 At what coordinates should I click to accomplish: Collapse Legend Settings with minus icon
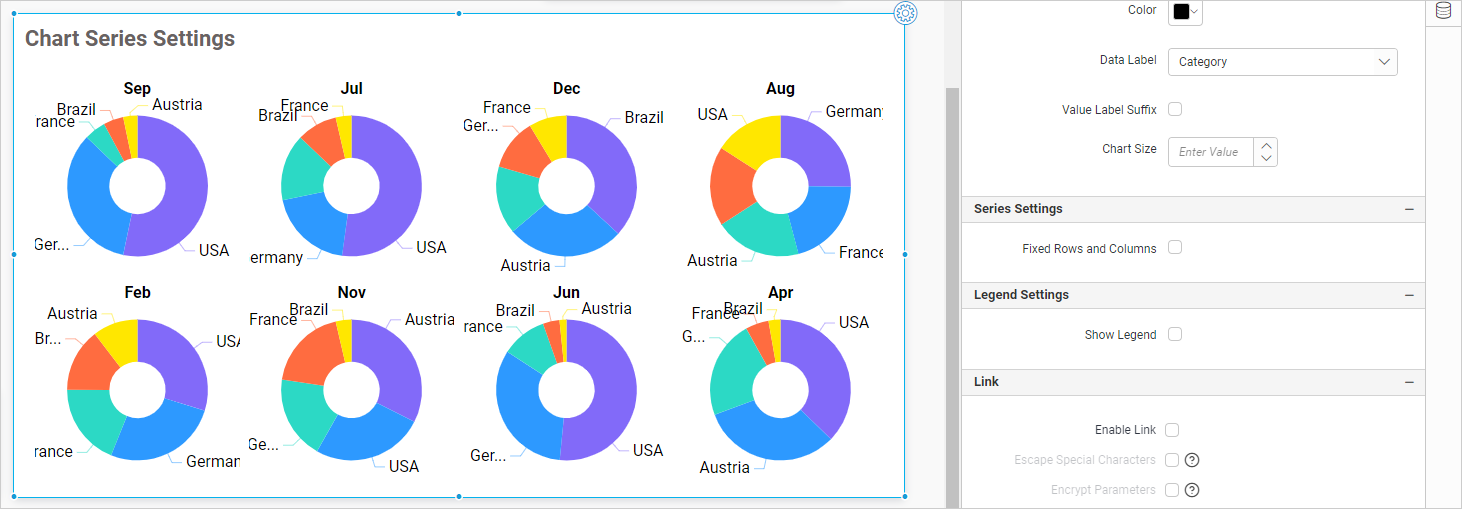pos(1409,295)
